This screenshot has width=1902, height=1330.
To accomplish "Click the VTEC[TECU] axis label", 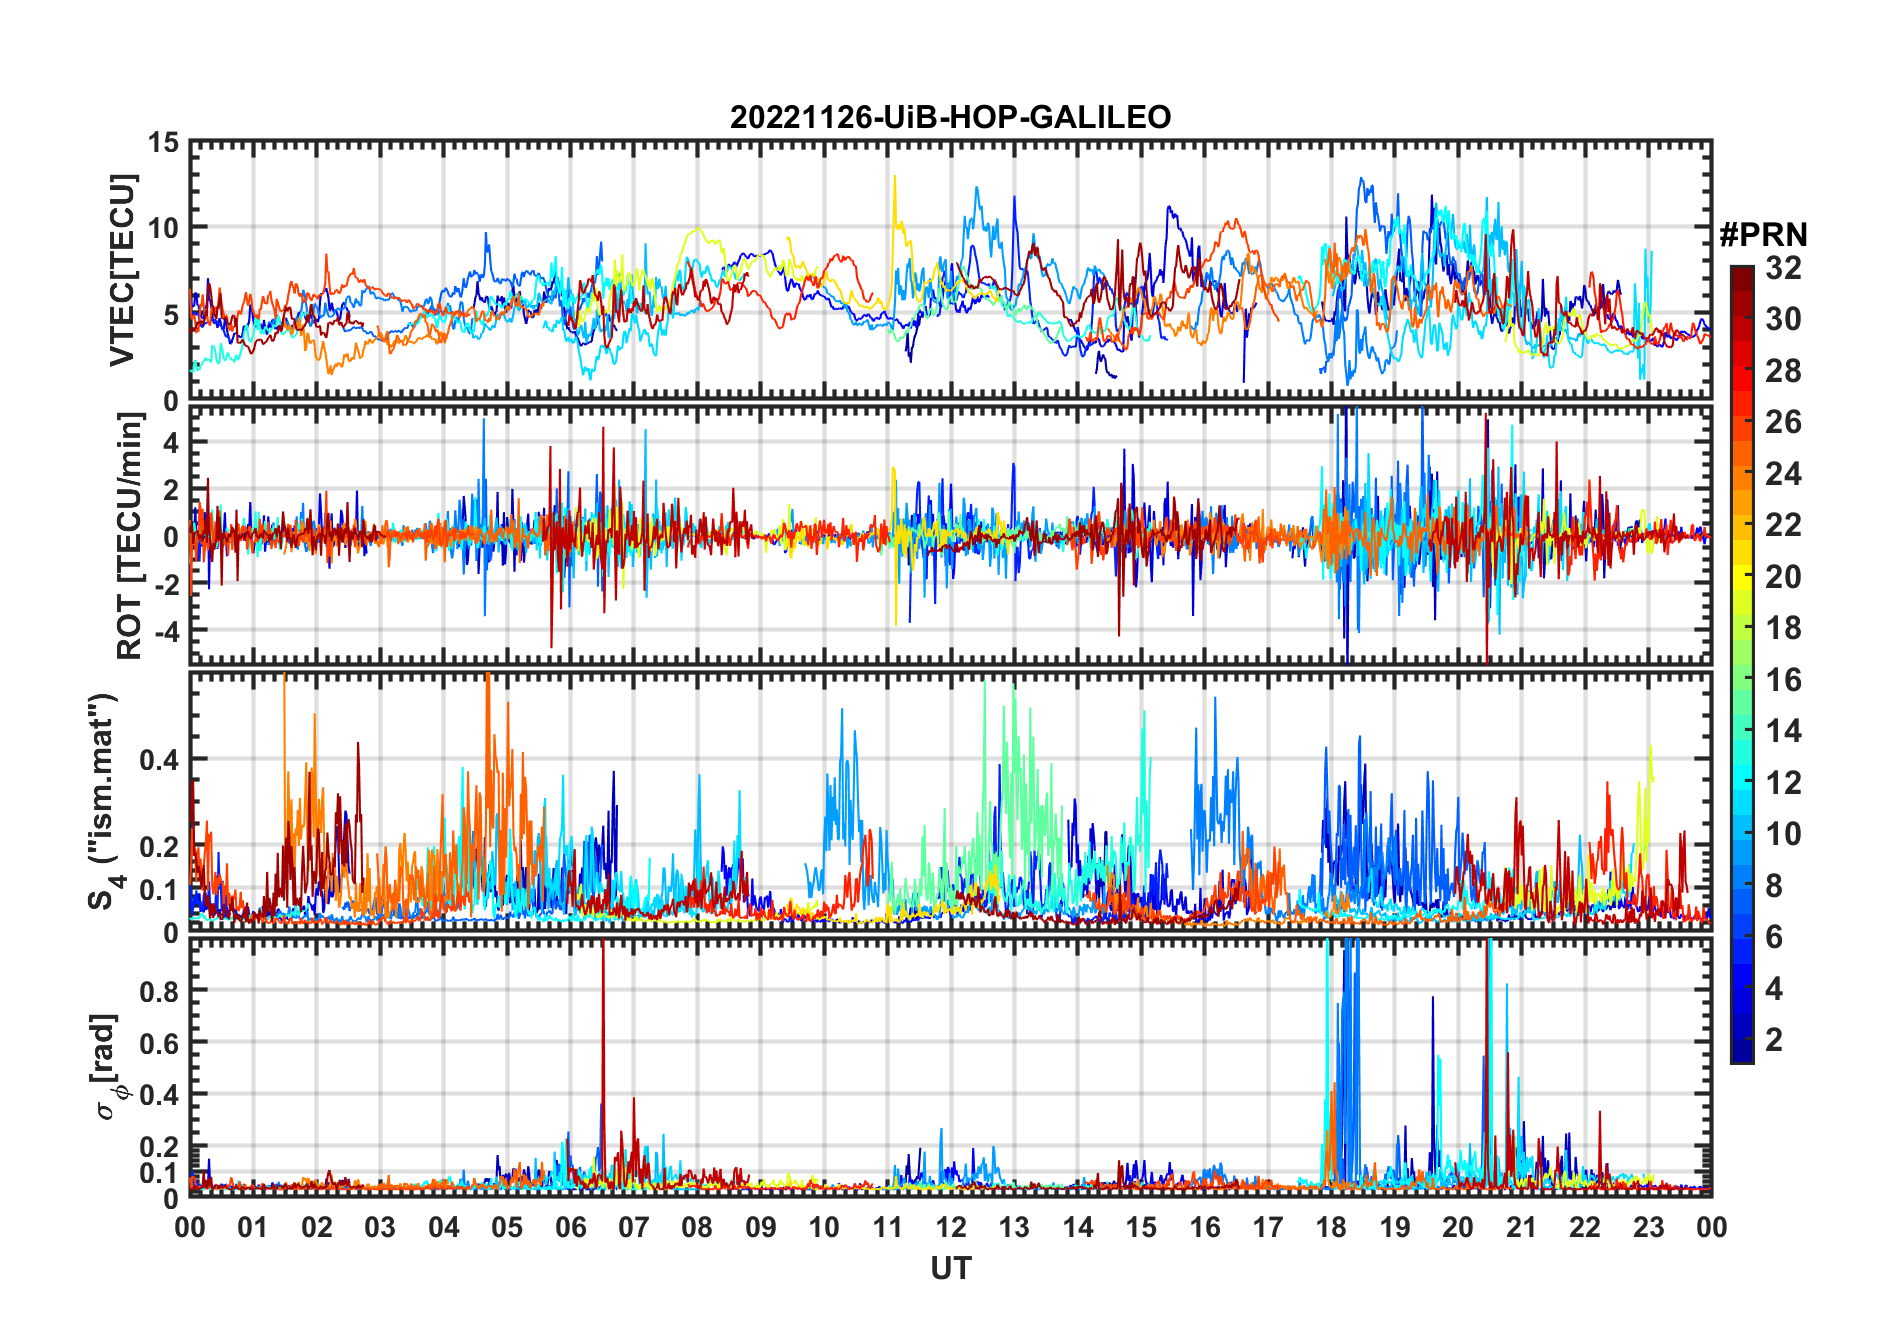I will pos(122,271).
